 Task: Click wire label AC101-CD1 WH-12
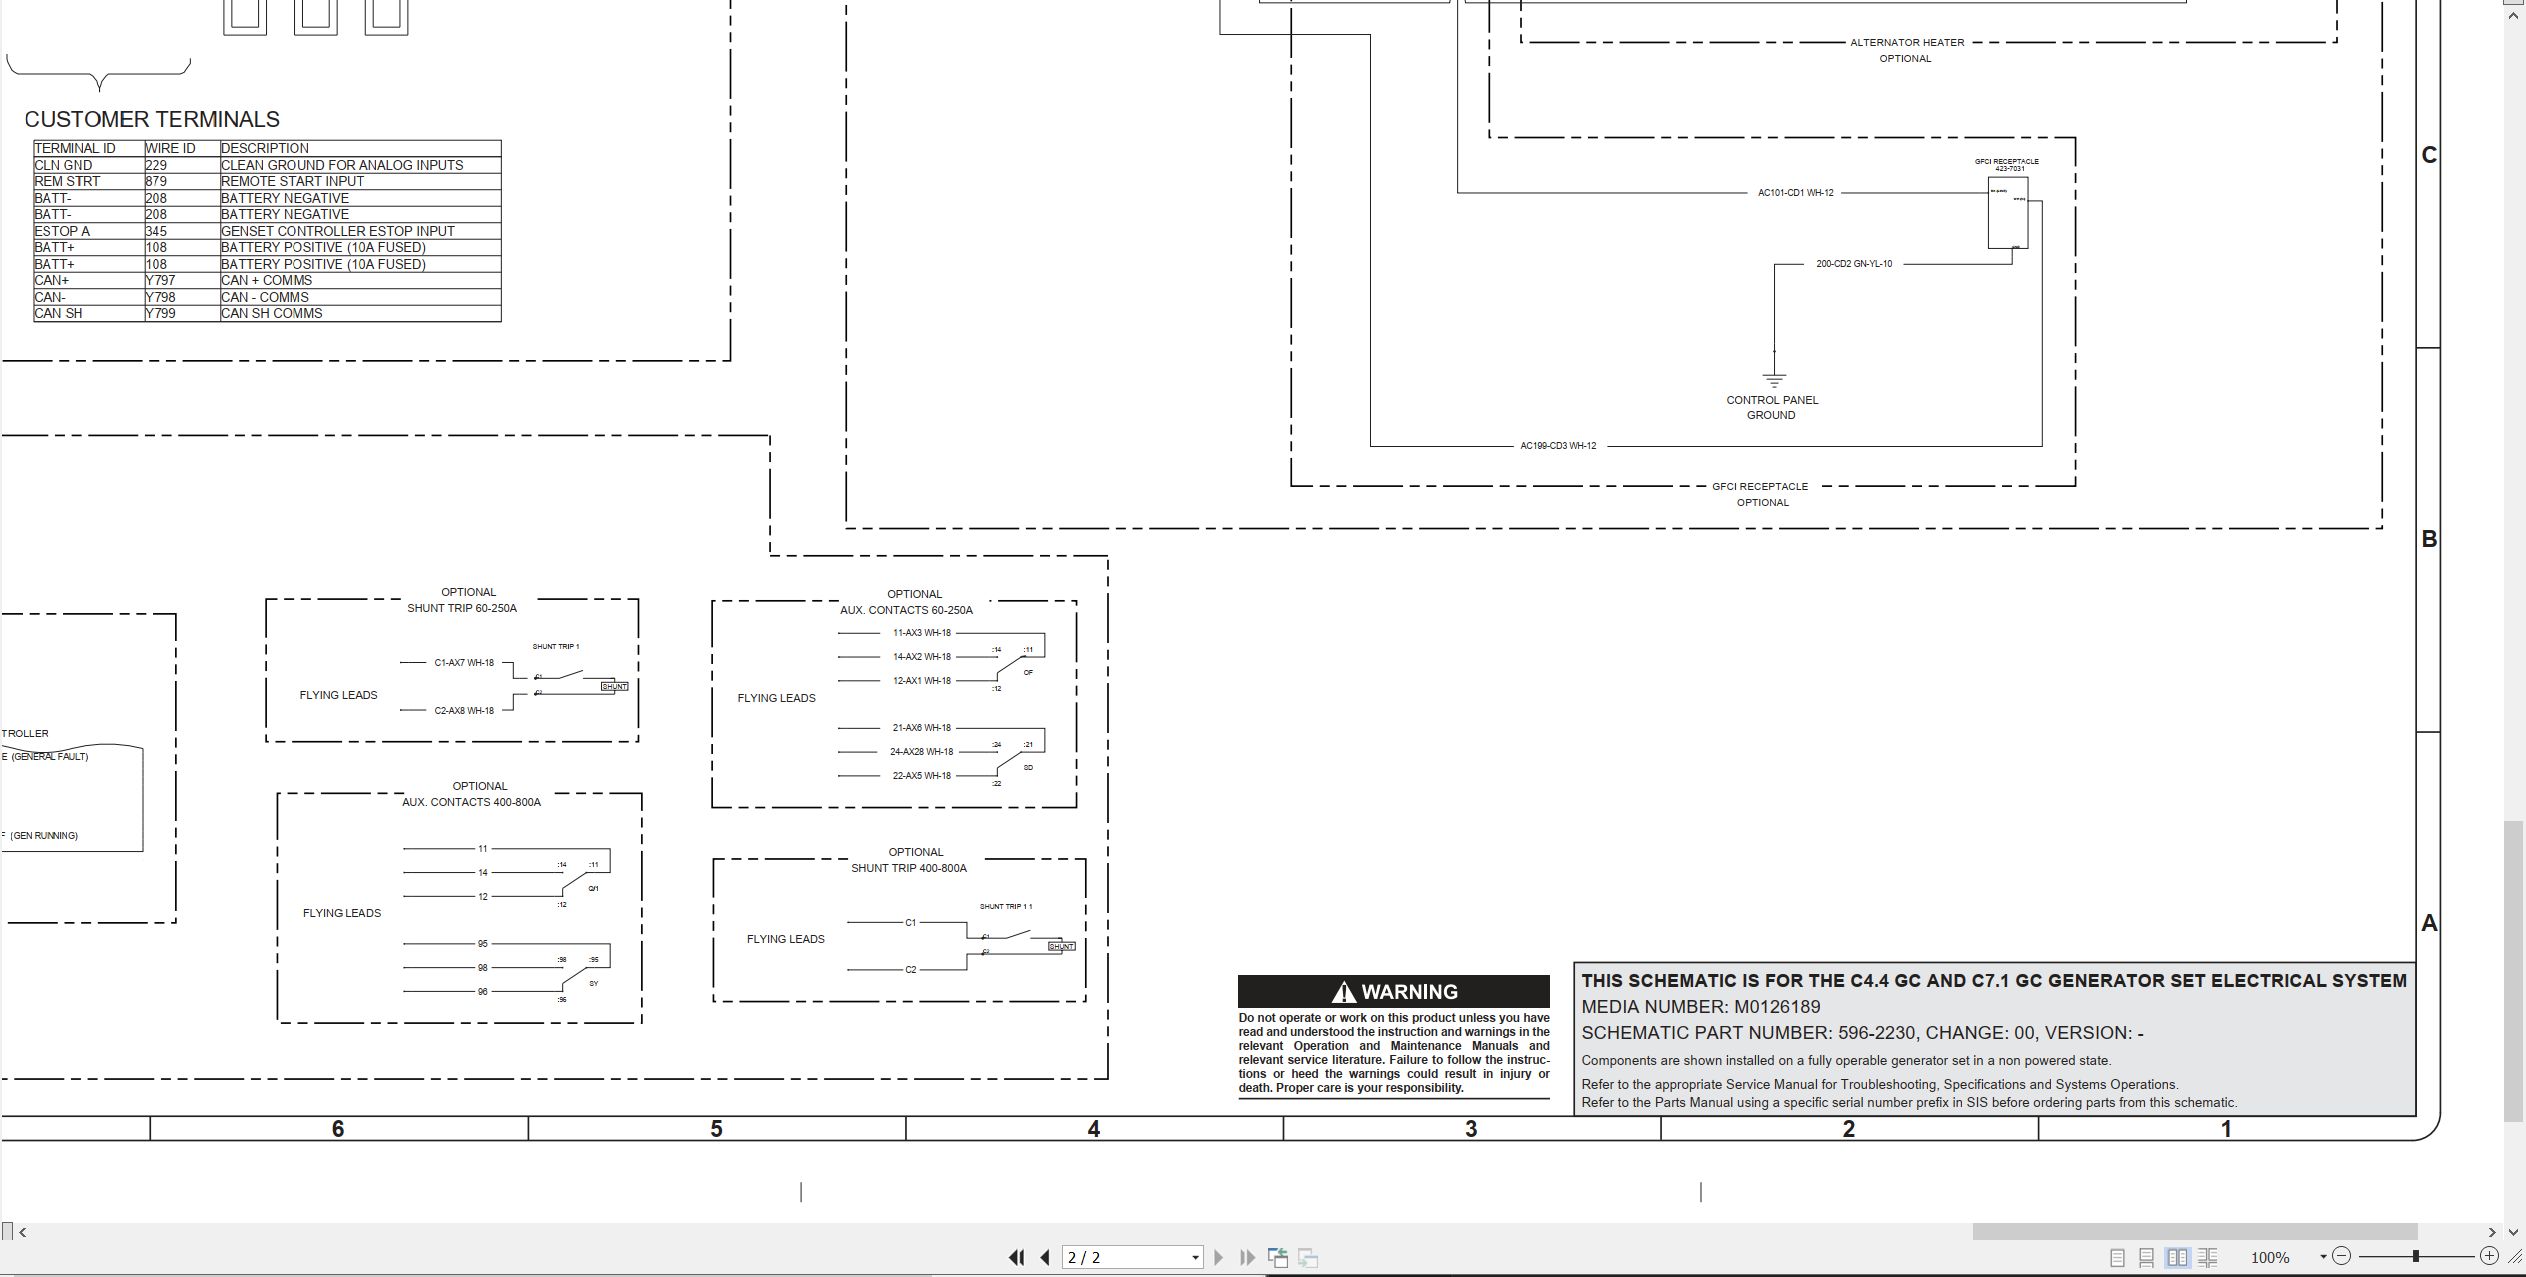(x=1796, y=192)
